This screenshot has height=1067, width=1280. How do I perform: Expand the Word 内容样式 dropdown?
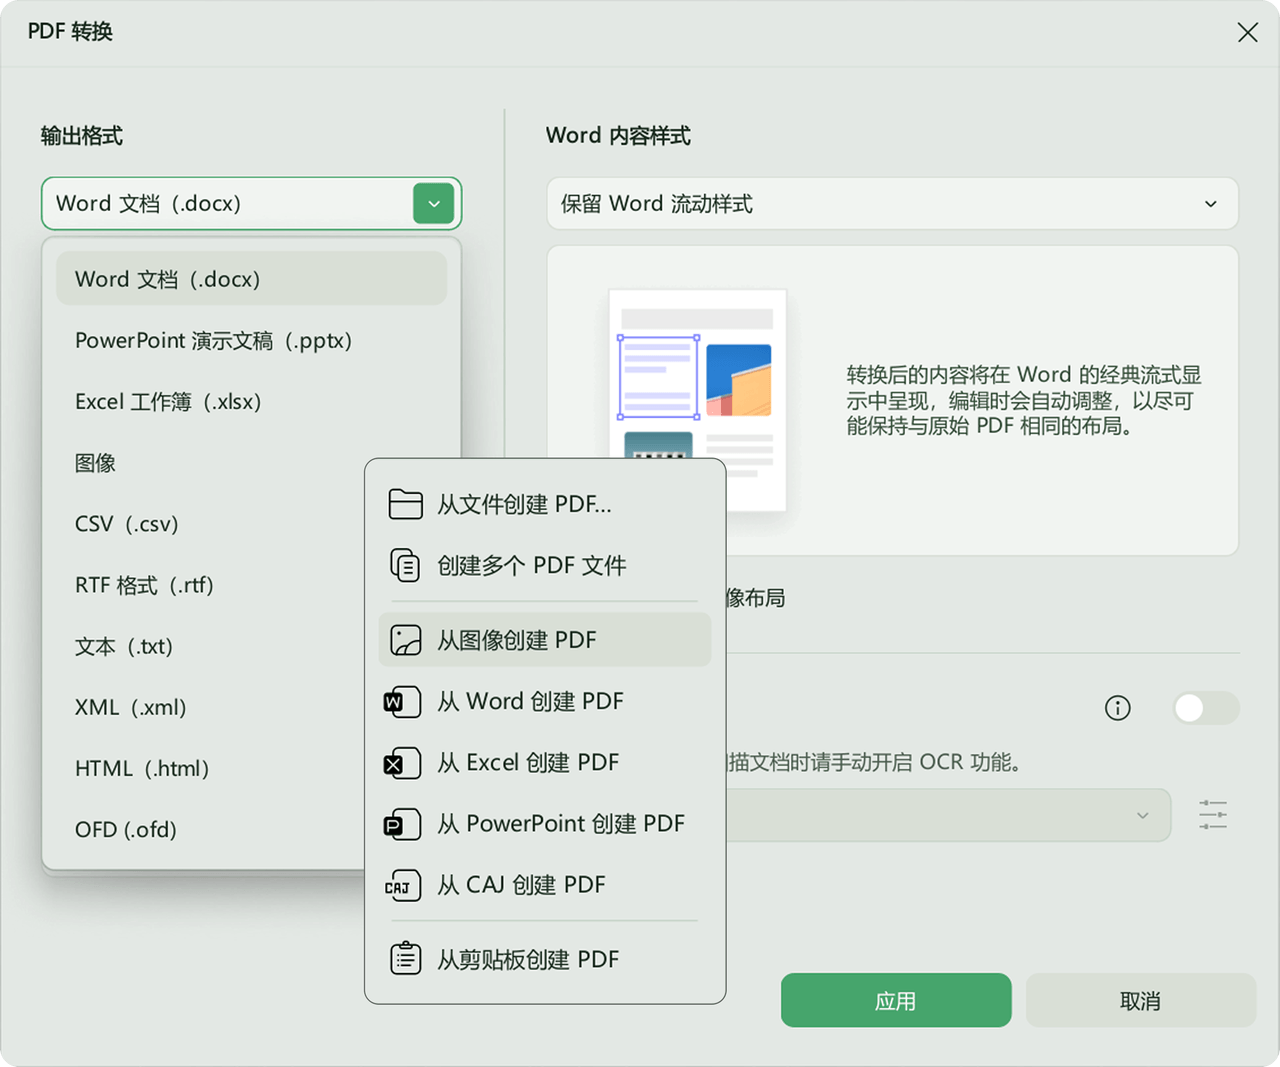(x=1211, y=203)
